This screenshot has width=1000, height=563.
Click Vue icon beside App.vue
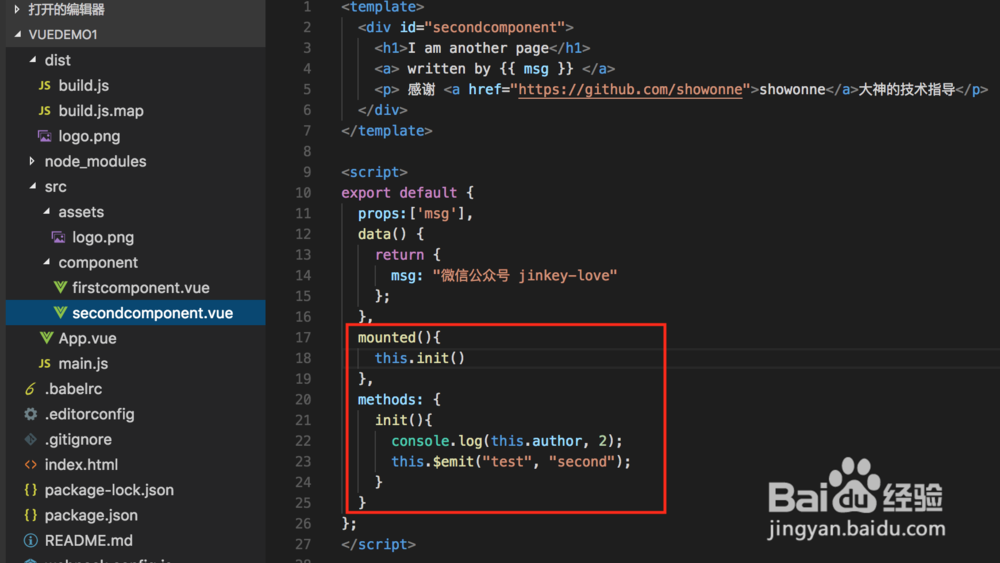(x=46, y=338)
